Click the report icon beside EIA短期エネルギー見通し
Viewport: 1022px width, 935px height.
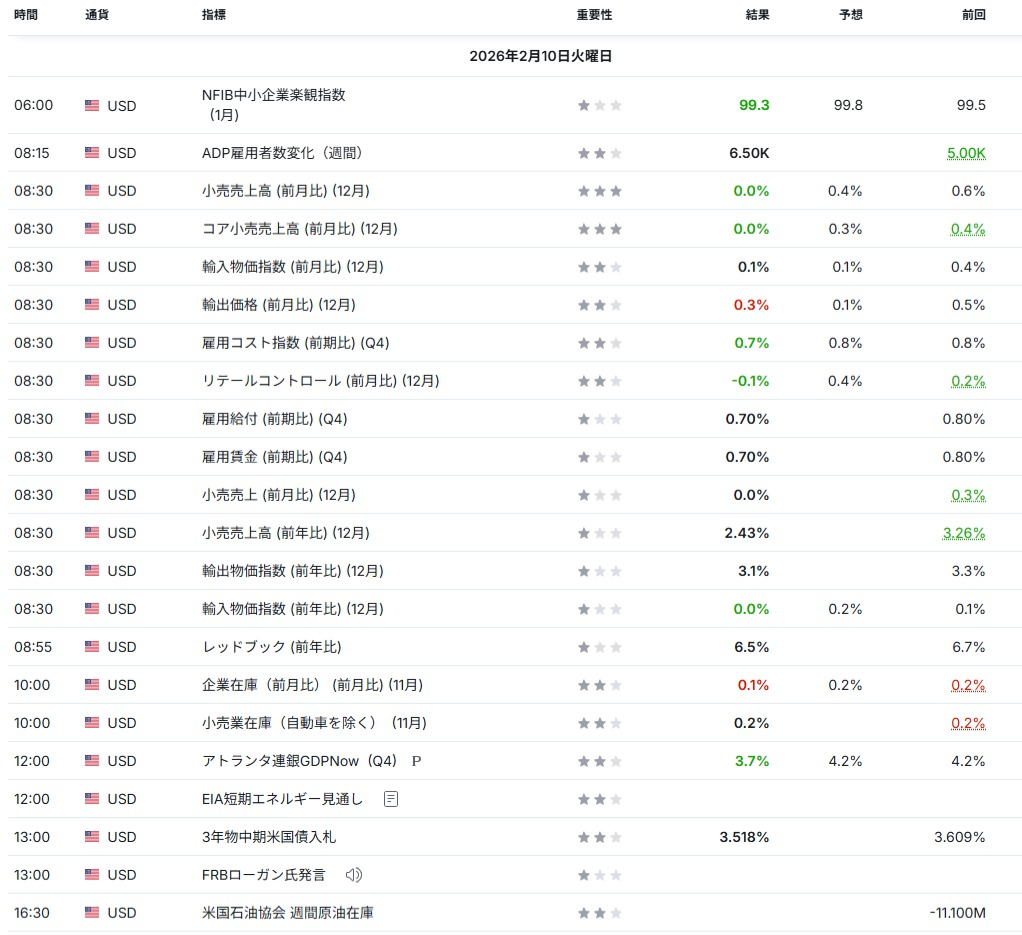click(x=391, y=799)
